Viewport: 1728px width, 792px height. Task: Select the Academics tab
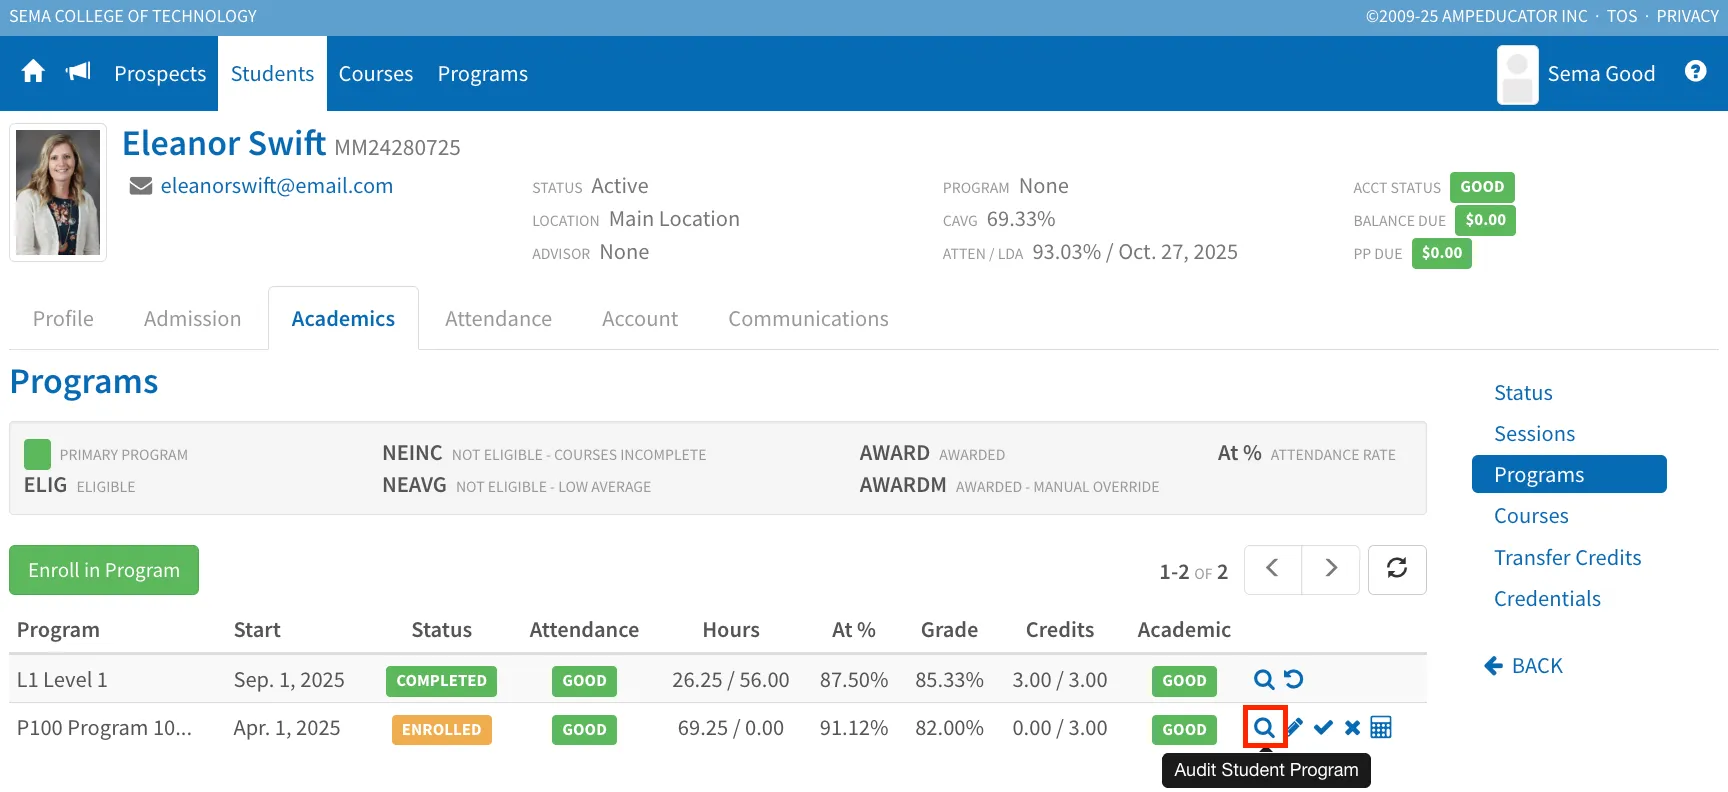tap(343, 319)
